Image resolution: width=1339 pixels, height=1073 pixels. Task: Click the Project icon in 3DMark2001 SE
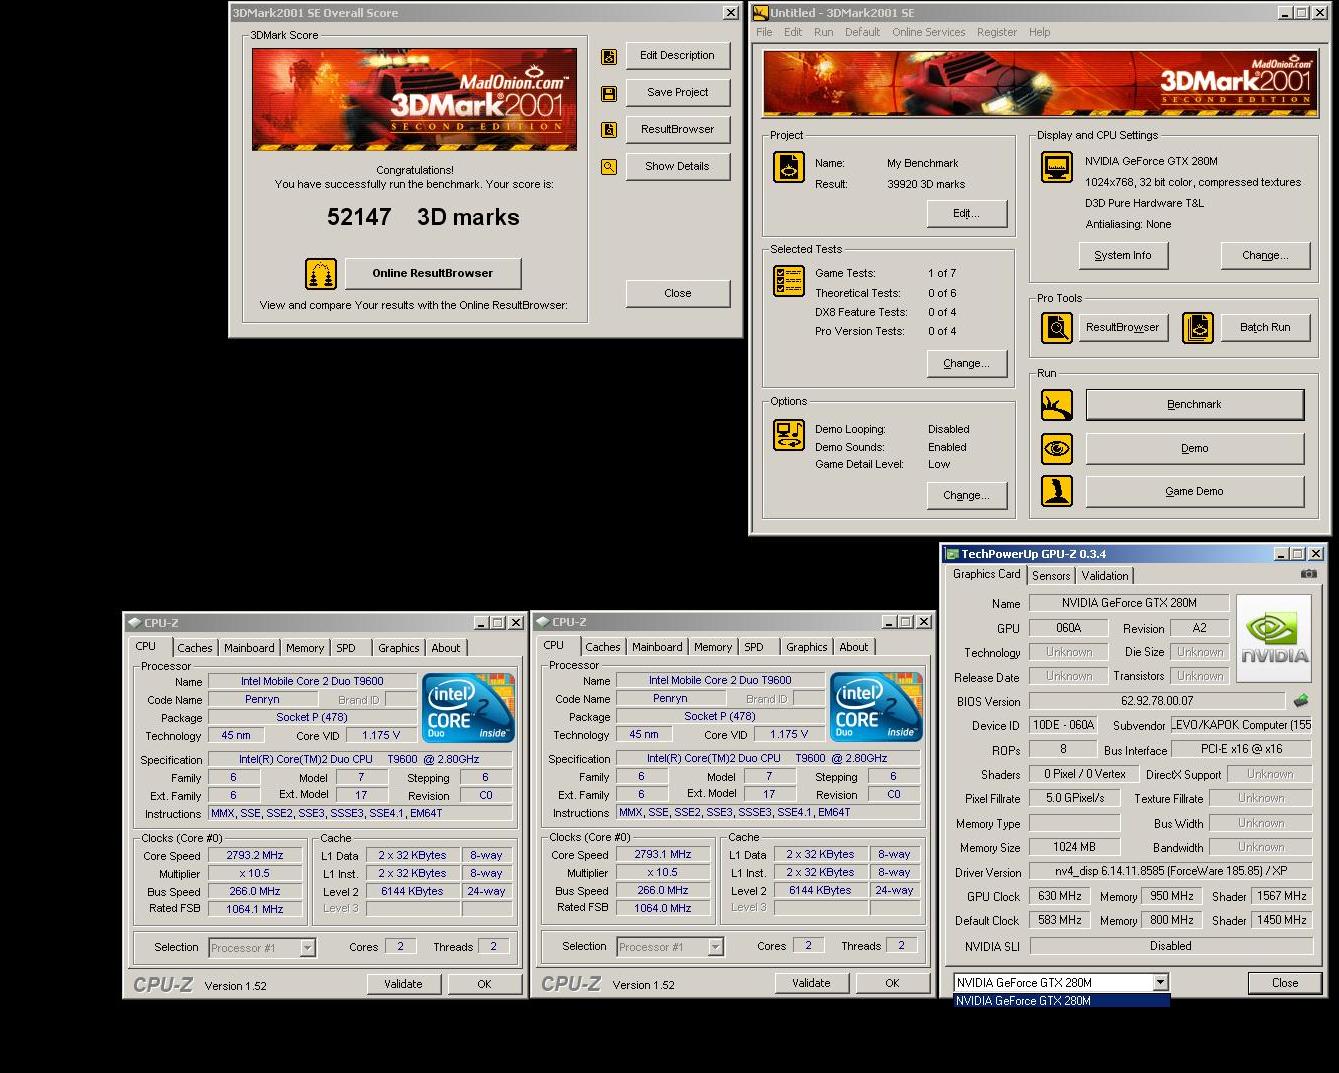coord(789,167)
